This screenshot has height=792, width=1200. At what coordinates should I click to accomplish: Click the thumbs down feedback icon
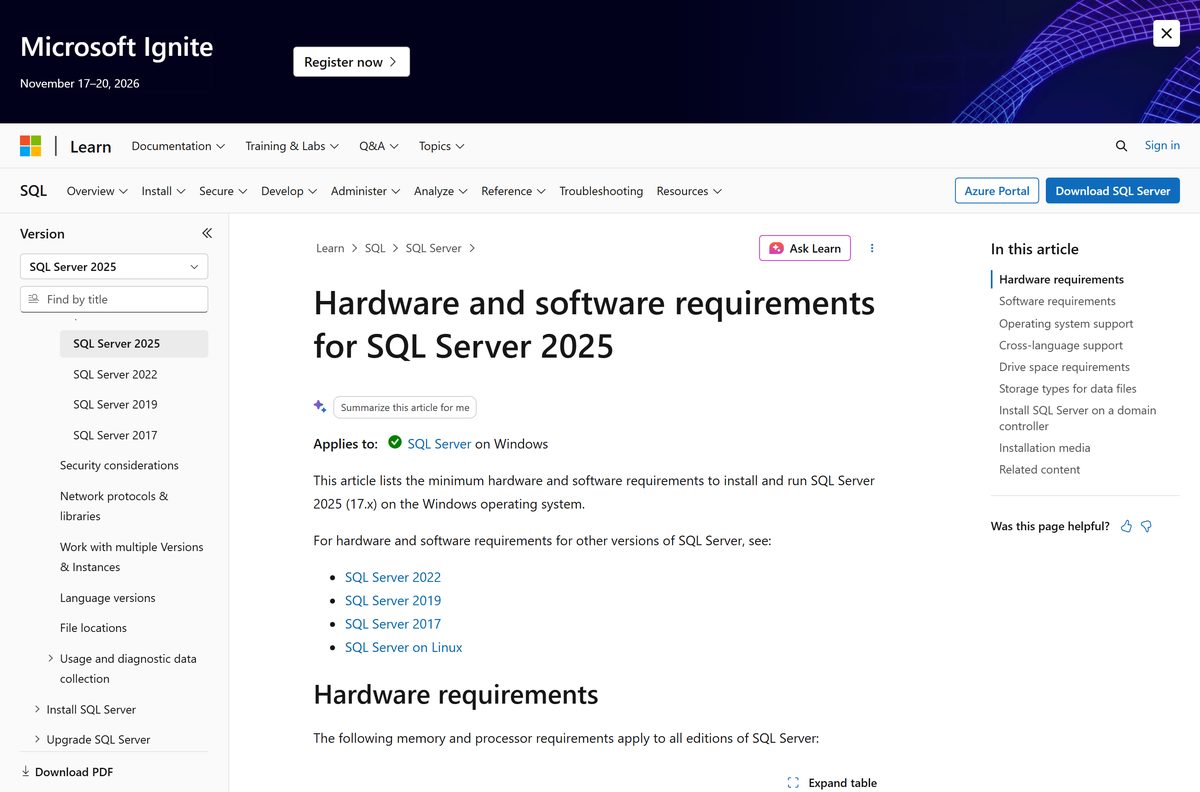coord(1146,526)
